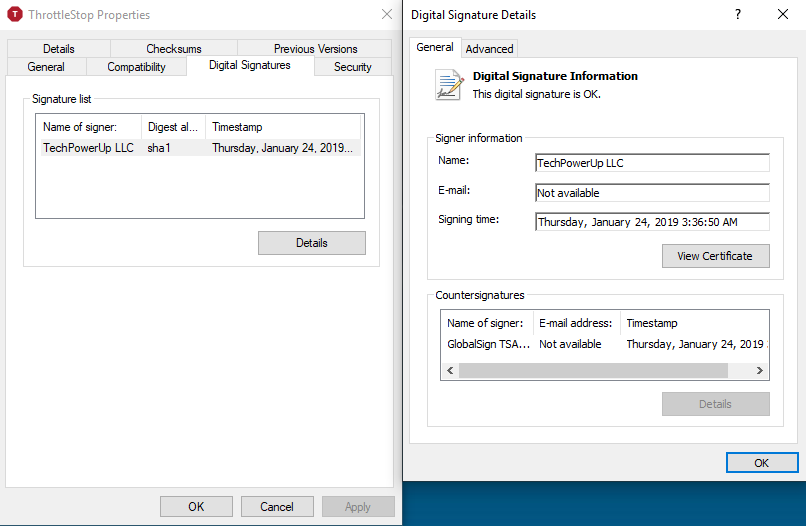Click the help question mark button
The image size is (806, 526).
pyautogui.click(x=738, y=15)
